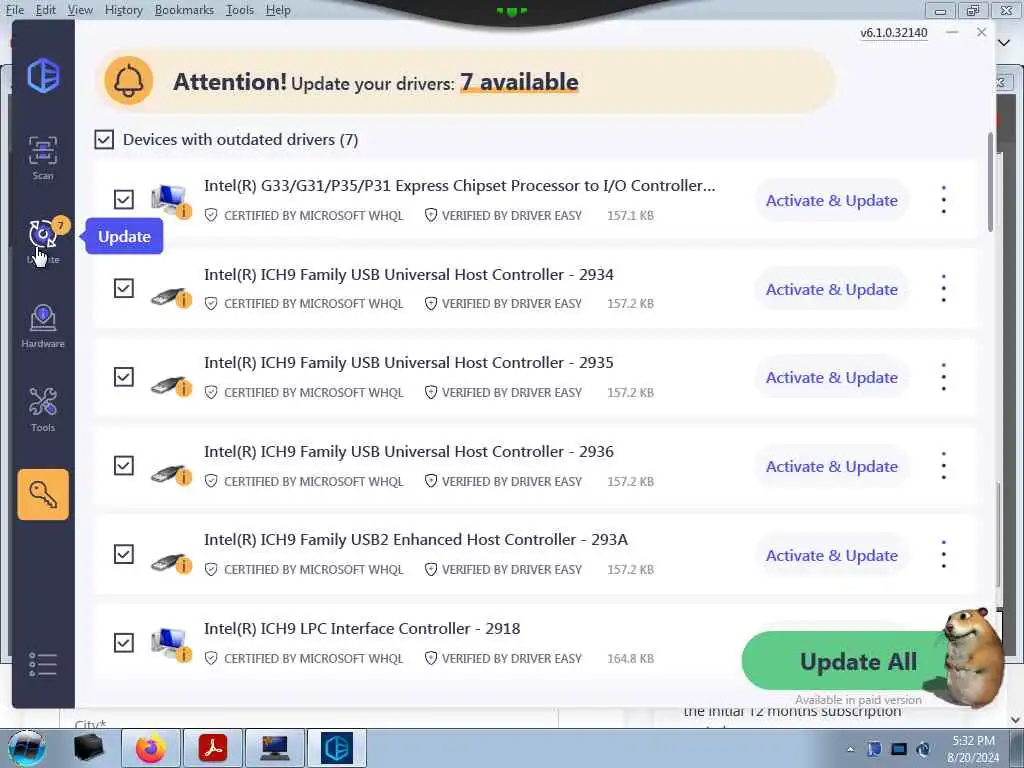Image resolution: width=1024 pixels, height=768 pixels.
Task: Open the View menu in Firefox
Action: point(80,10)
